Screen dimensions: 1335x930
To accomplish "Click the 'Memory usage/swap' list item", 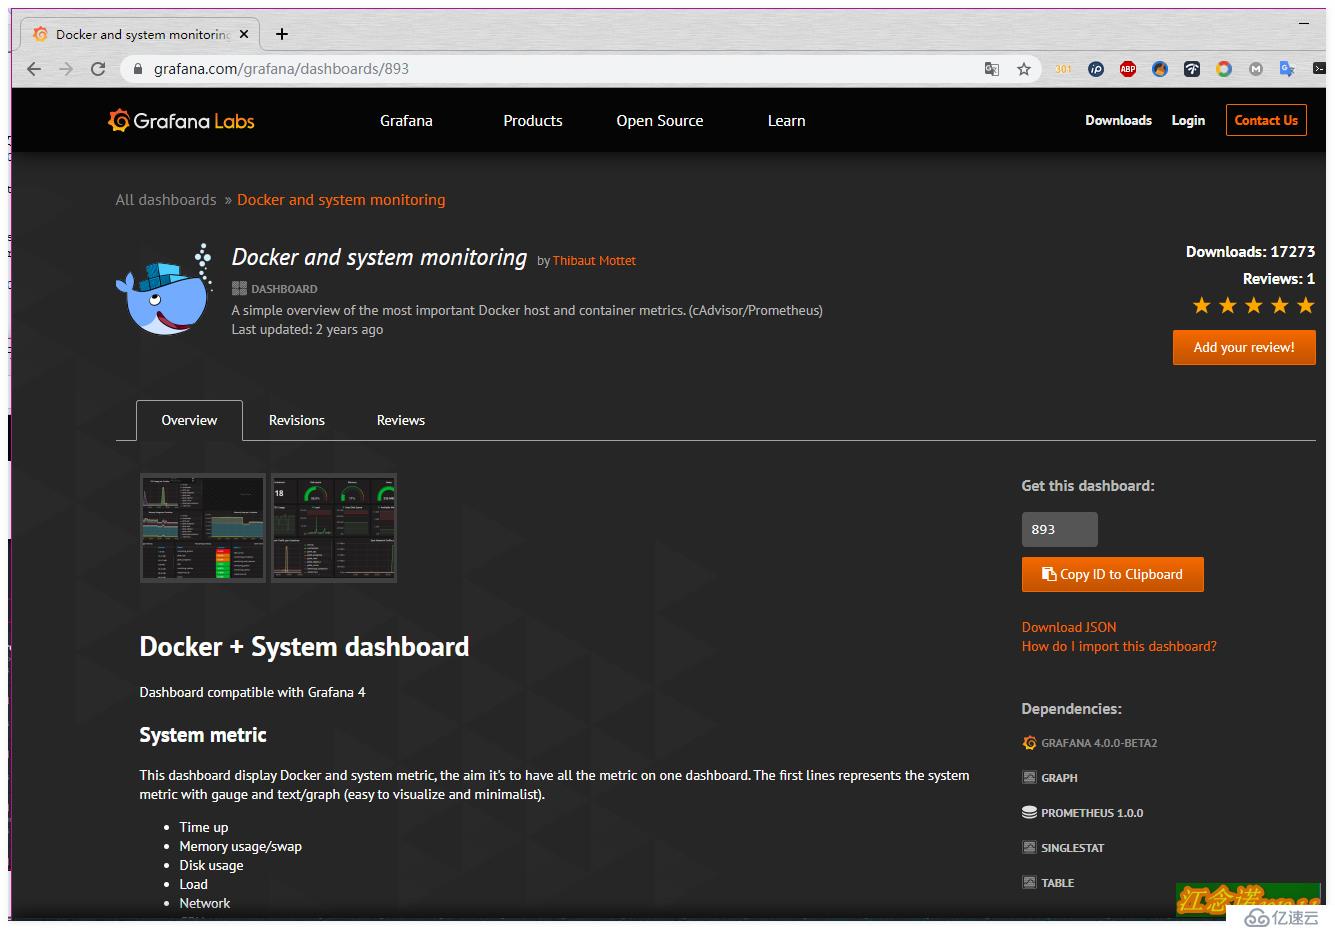I will point(240,847).
